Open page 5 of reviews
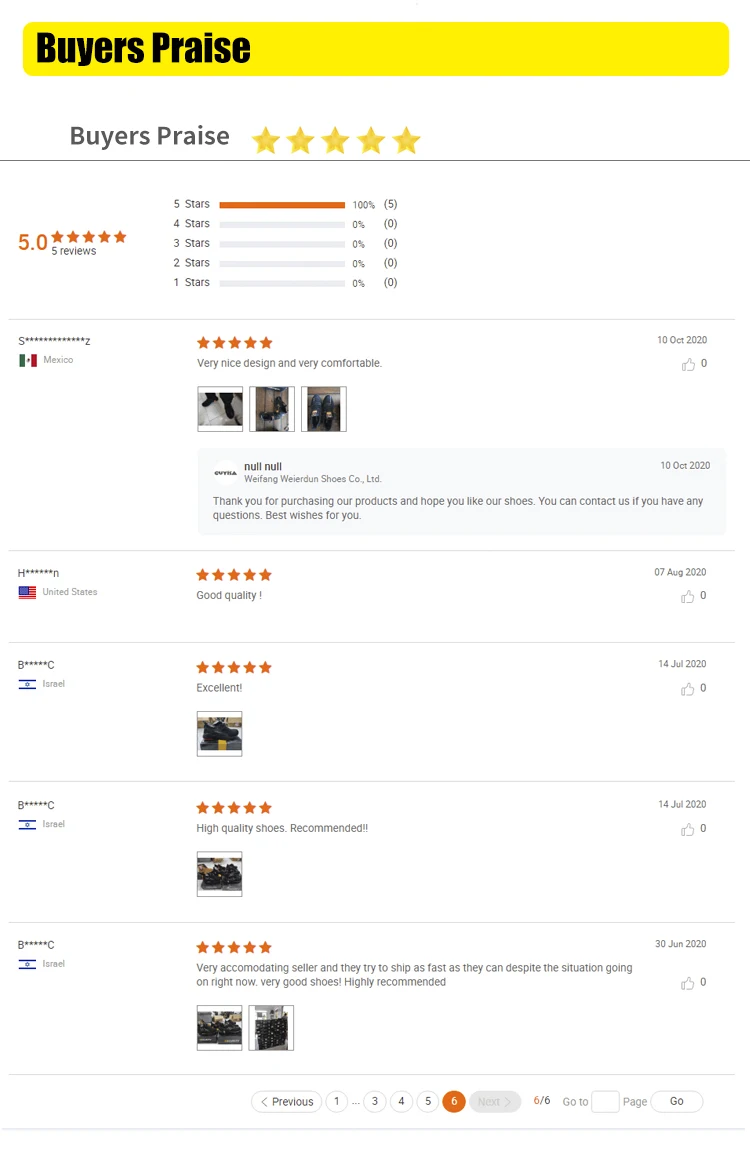This screenshot has height=1161, width=750. click(x=428, y=1102)
